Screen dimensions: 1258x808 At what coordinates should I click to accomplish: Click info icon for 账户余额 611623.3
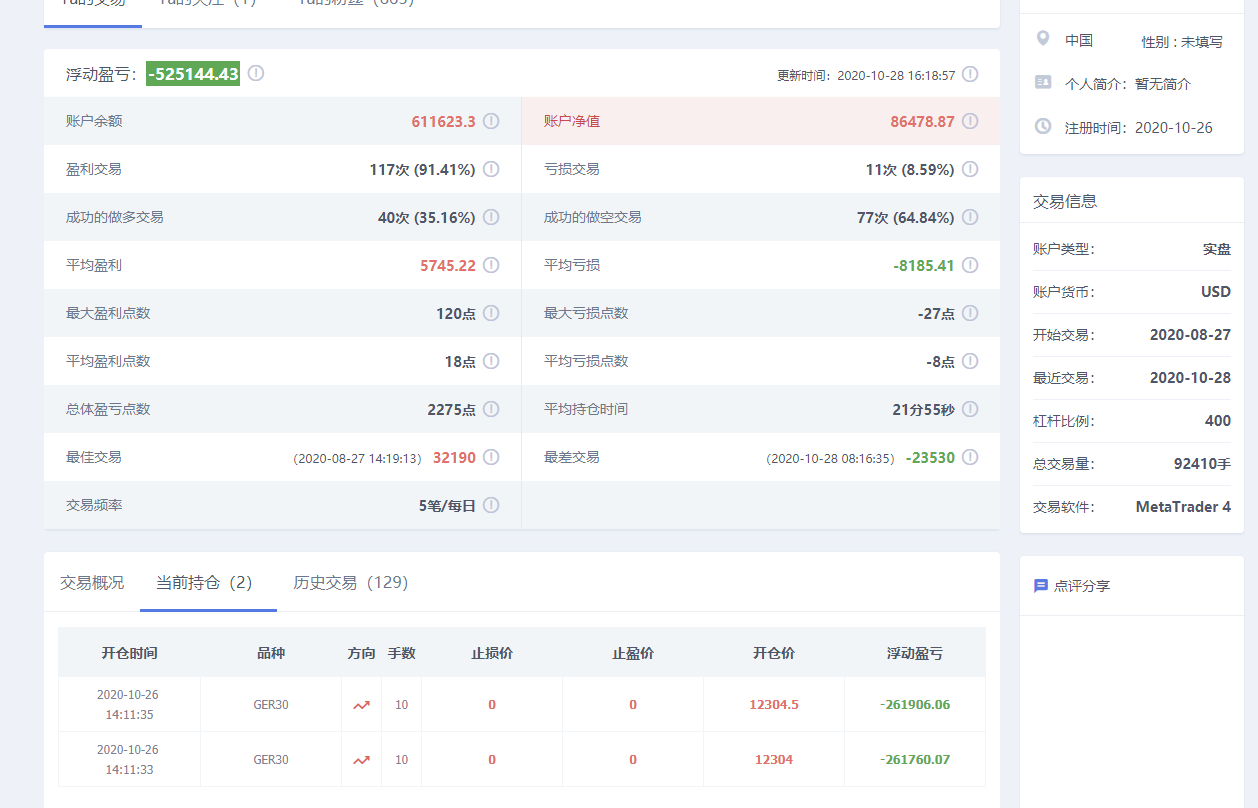pos(491,121)
